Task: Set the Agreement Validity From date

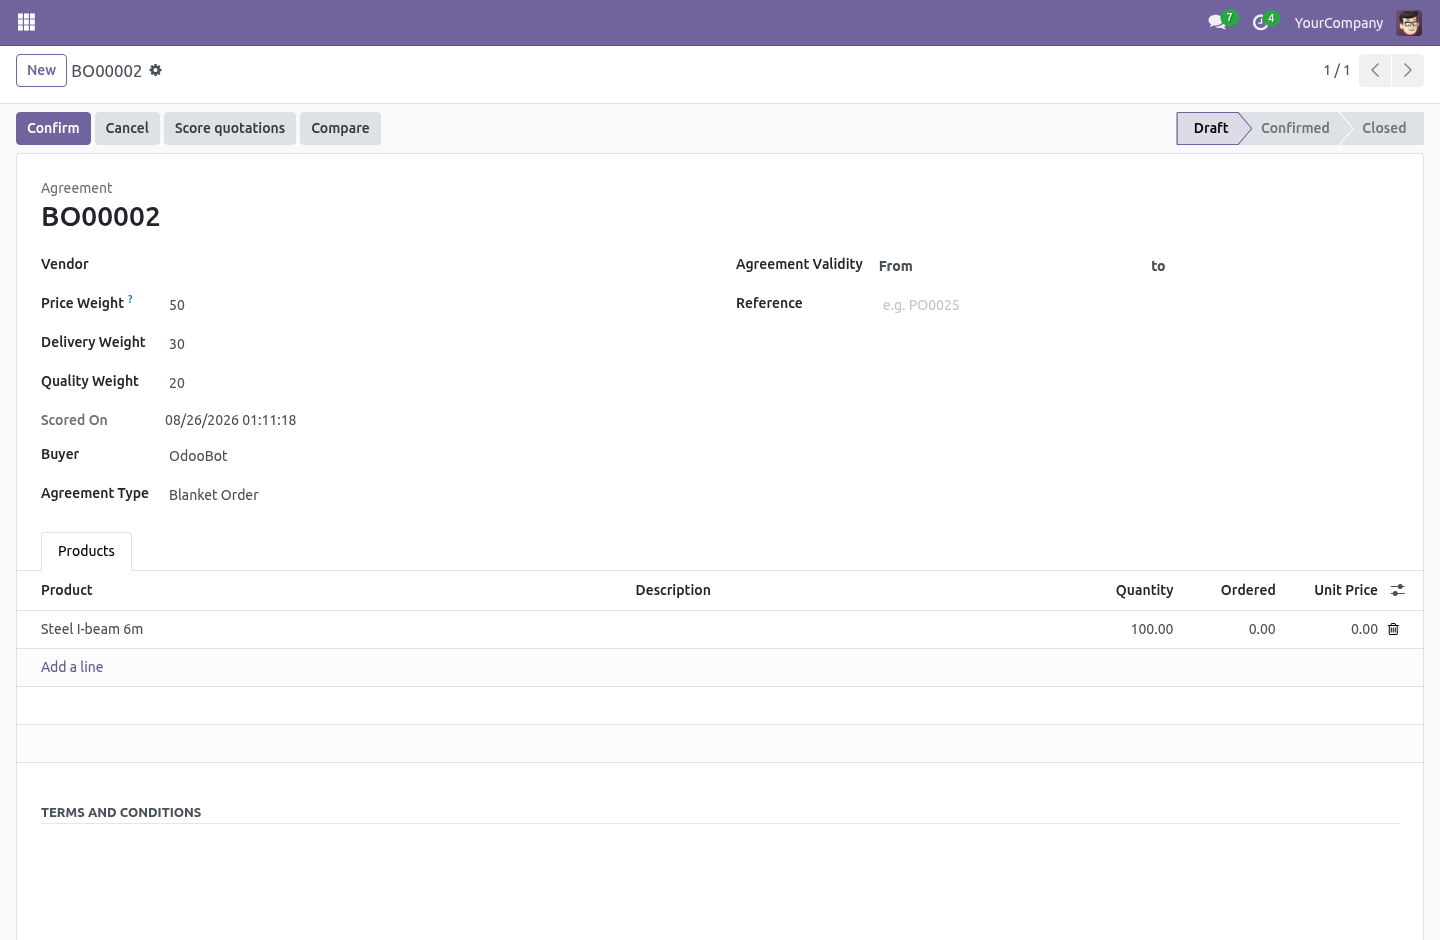Action: click(x=1030, y=266)
